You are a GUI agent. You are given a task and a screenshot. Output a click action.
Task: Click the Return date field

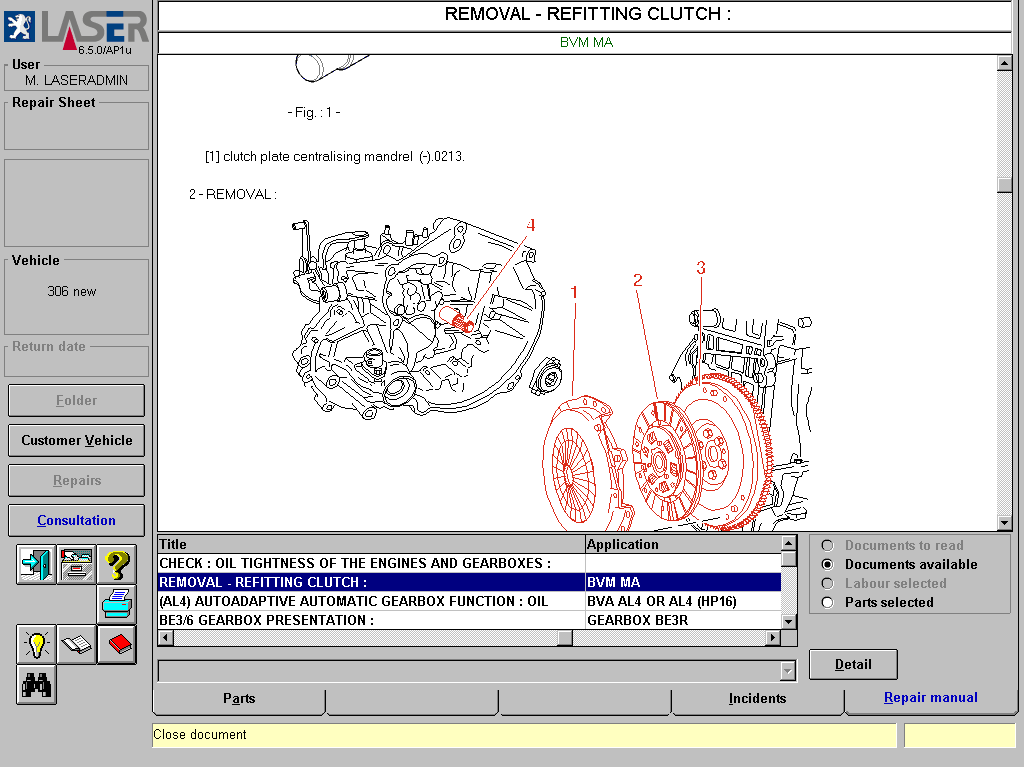click(x=76, y=361)
